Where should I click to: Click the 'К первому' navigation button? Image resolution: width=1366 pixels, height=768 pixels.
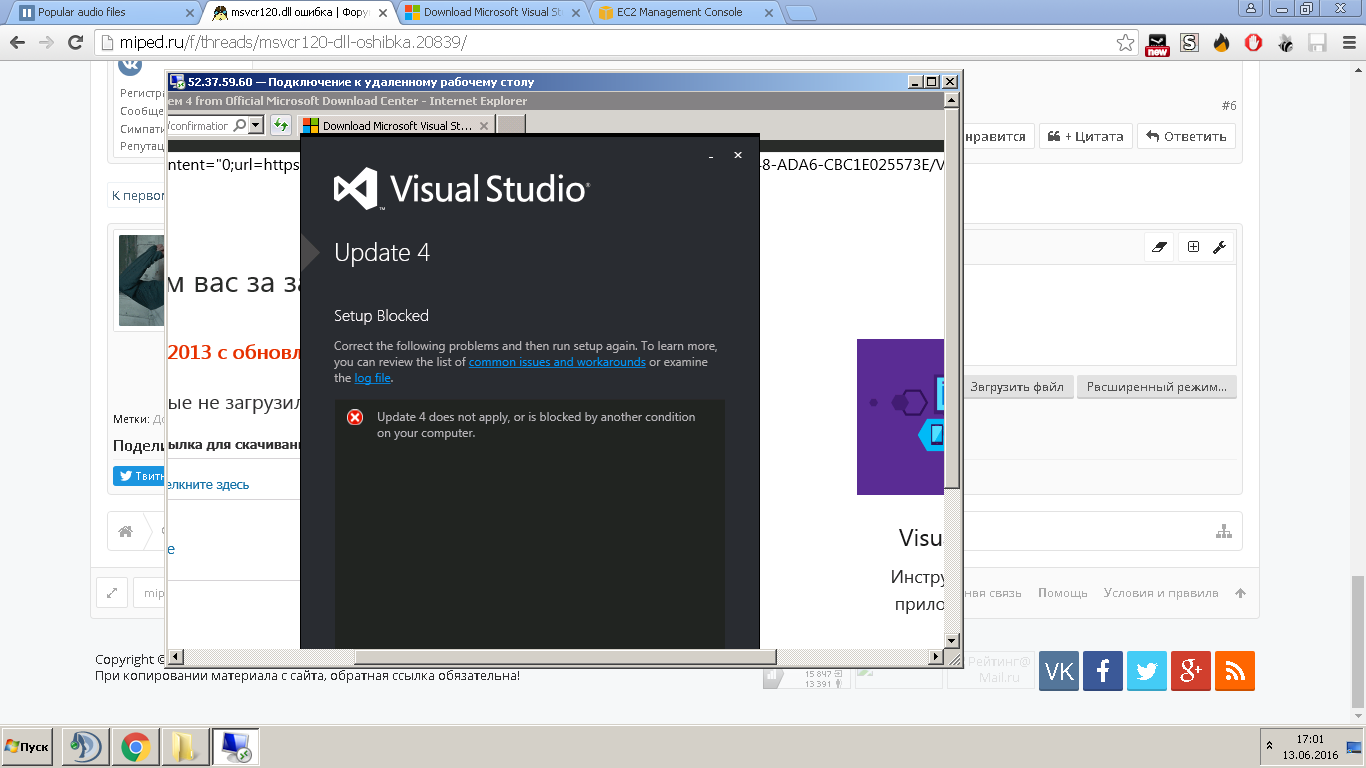click(138, 196)
